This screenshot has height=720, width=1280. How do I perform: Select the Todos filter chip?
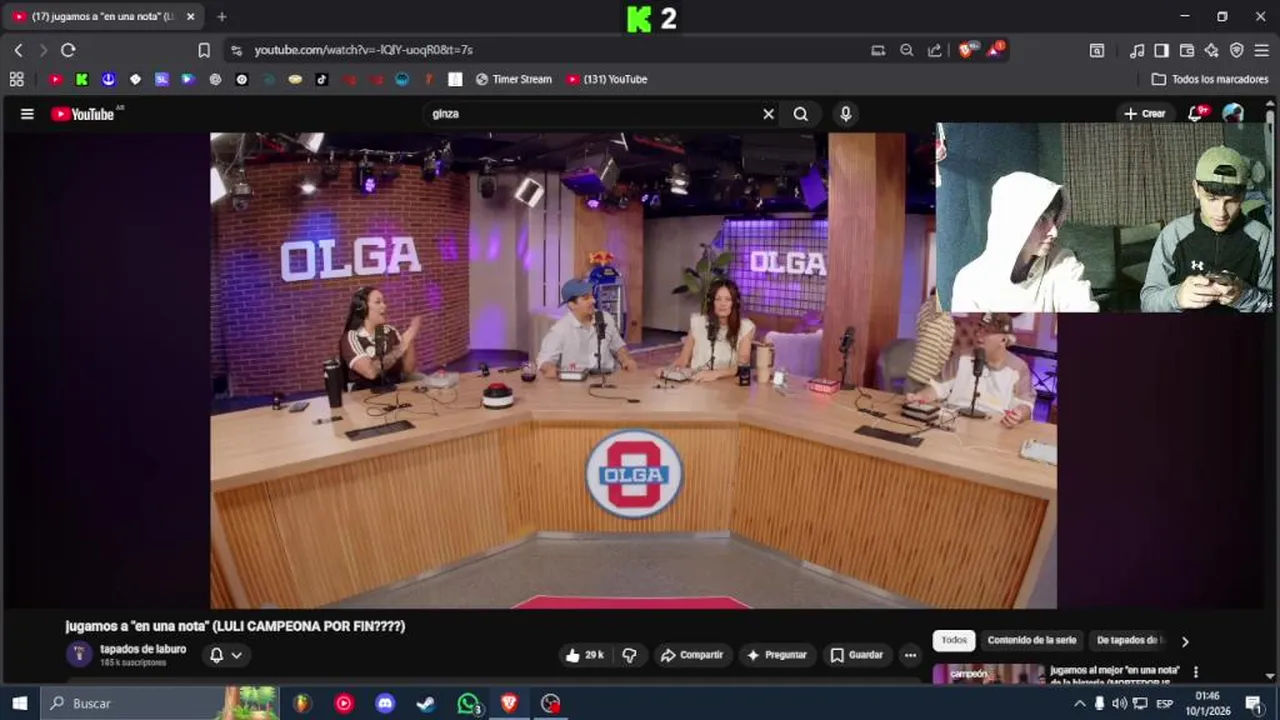pyautogui.click(x=954, y=640)
